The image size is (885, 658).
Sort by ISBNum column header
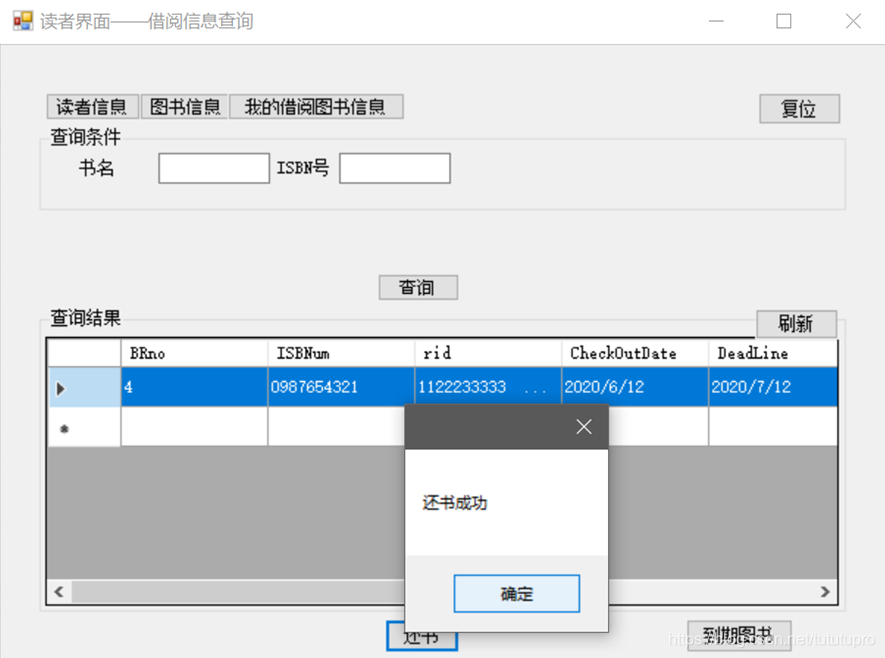pos(341,353)
